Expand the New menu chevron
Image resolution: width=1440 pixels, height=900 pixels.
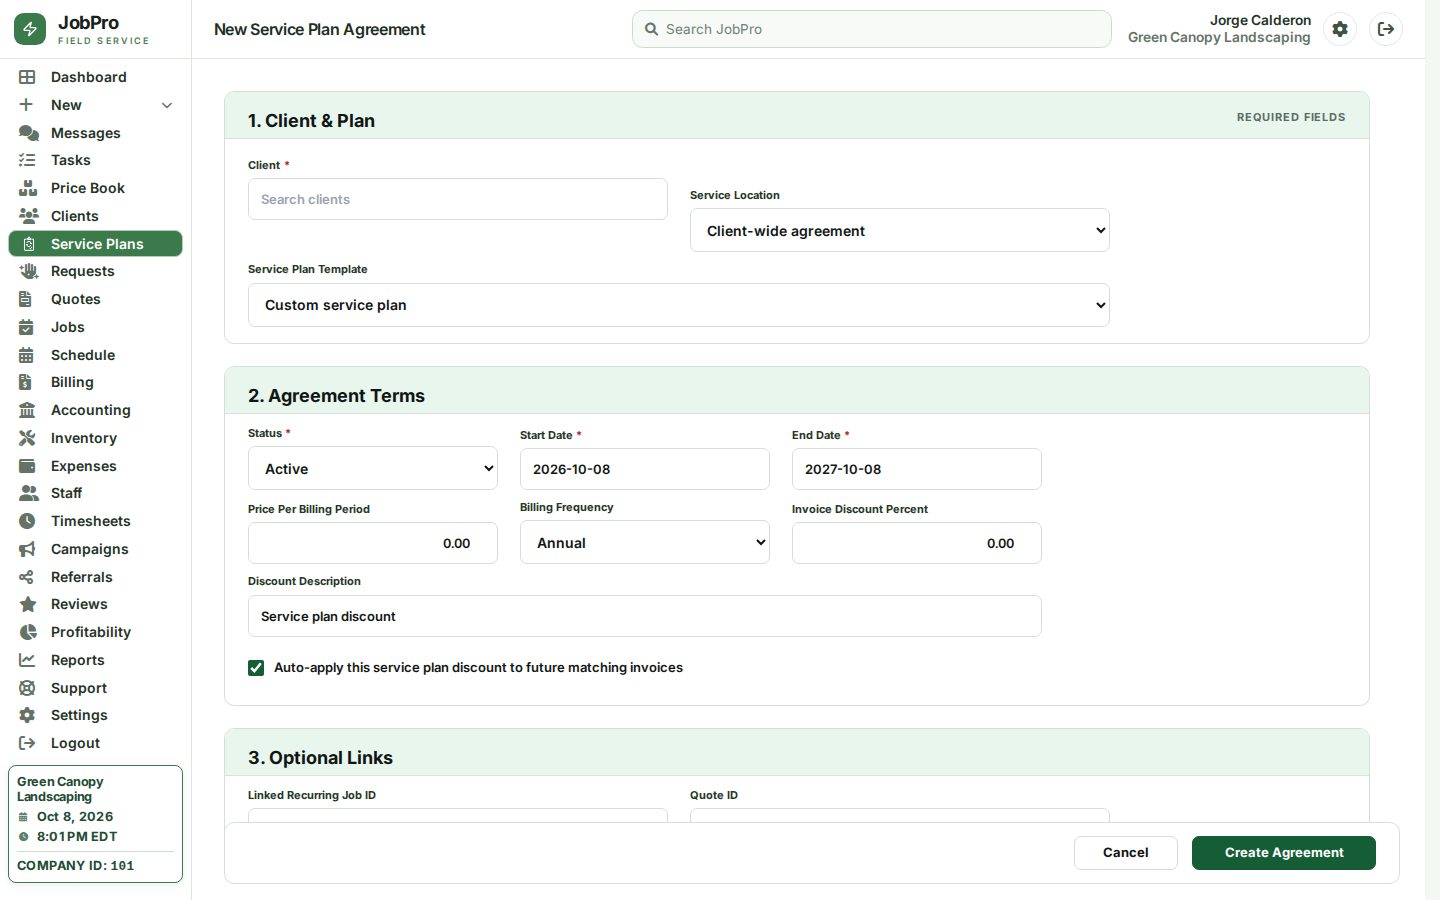(x=167, y=105)
